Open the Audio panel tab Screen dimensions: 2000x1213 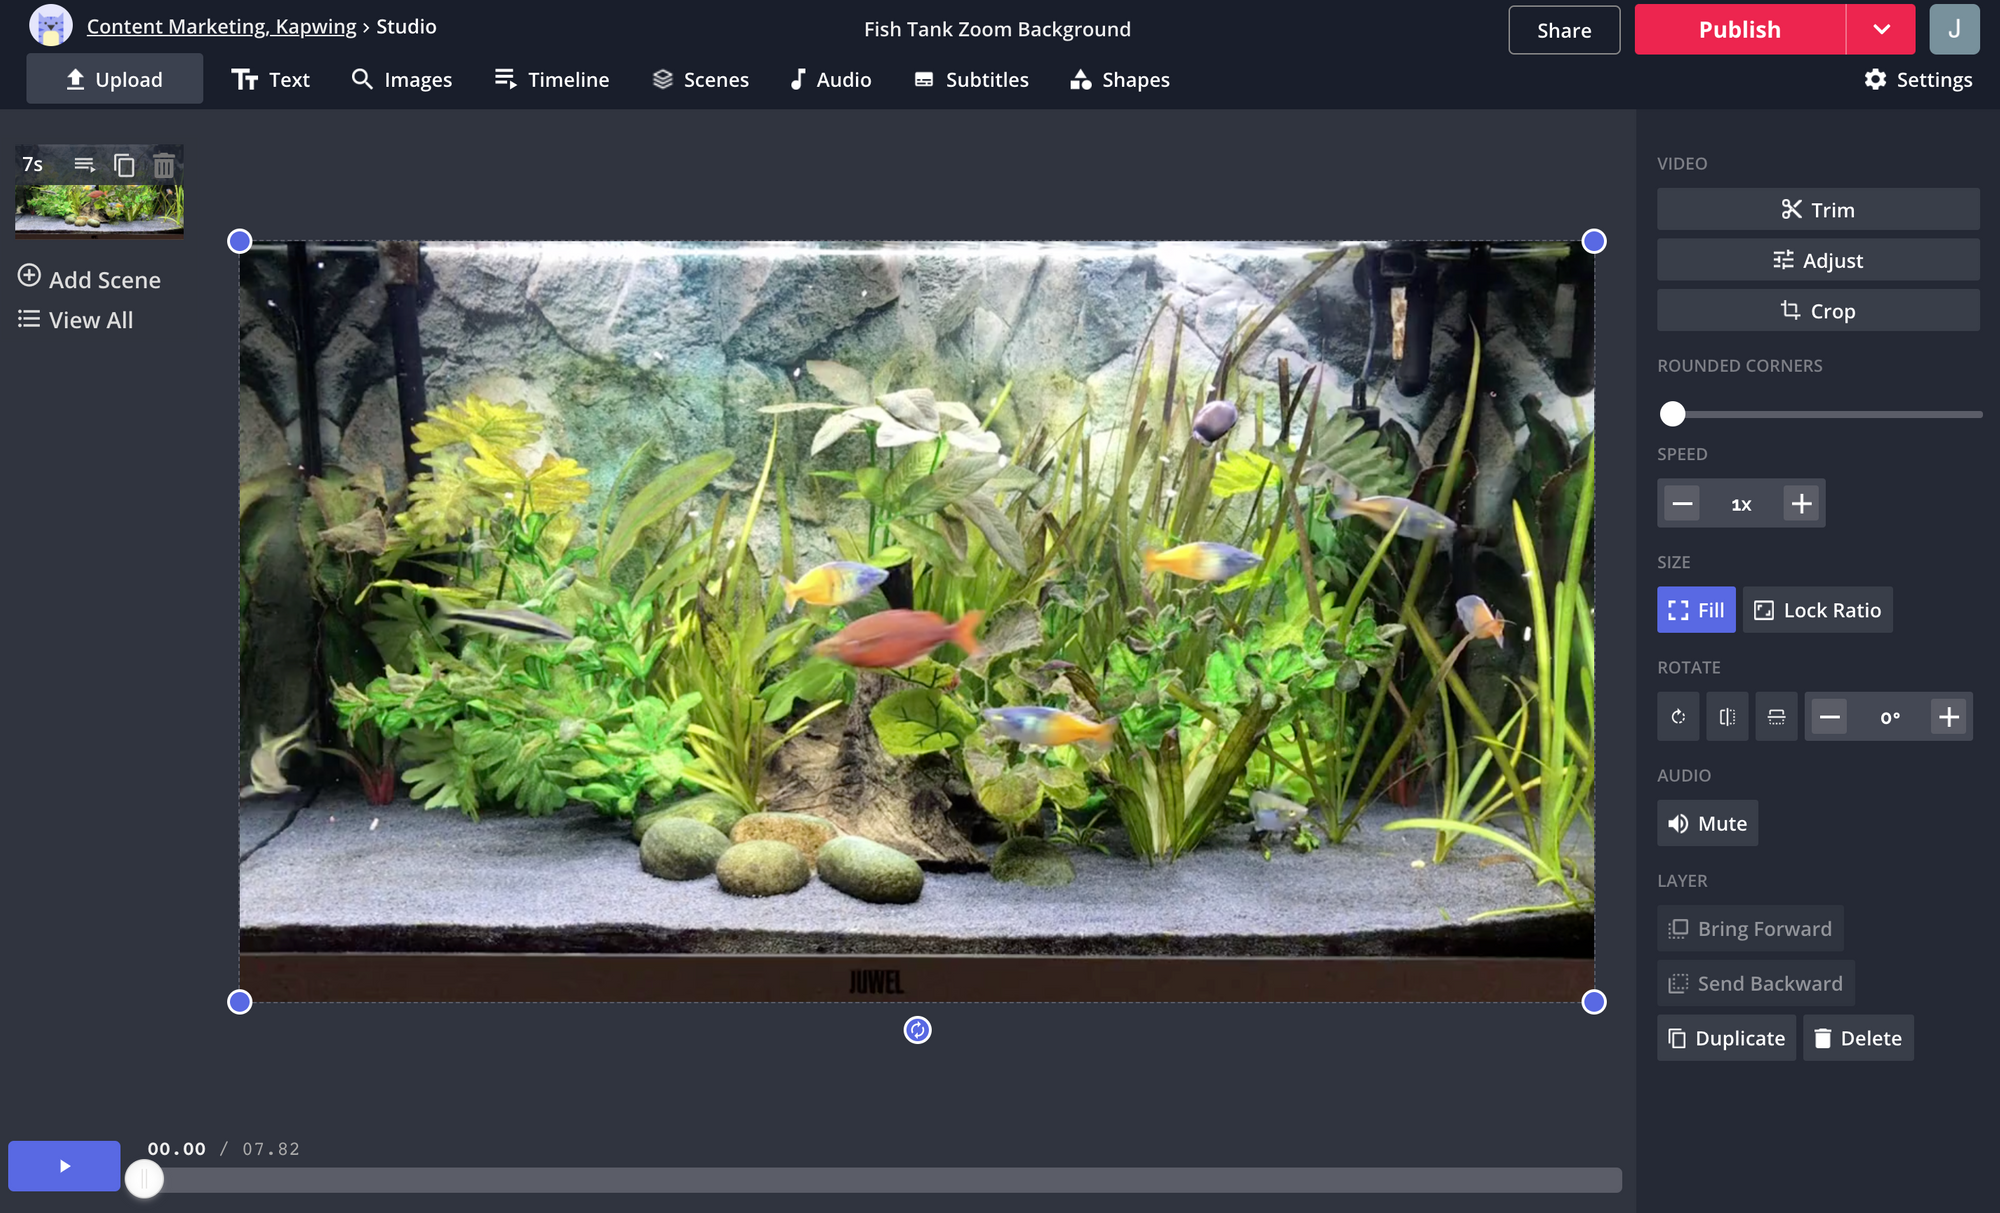point(830,79)
